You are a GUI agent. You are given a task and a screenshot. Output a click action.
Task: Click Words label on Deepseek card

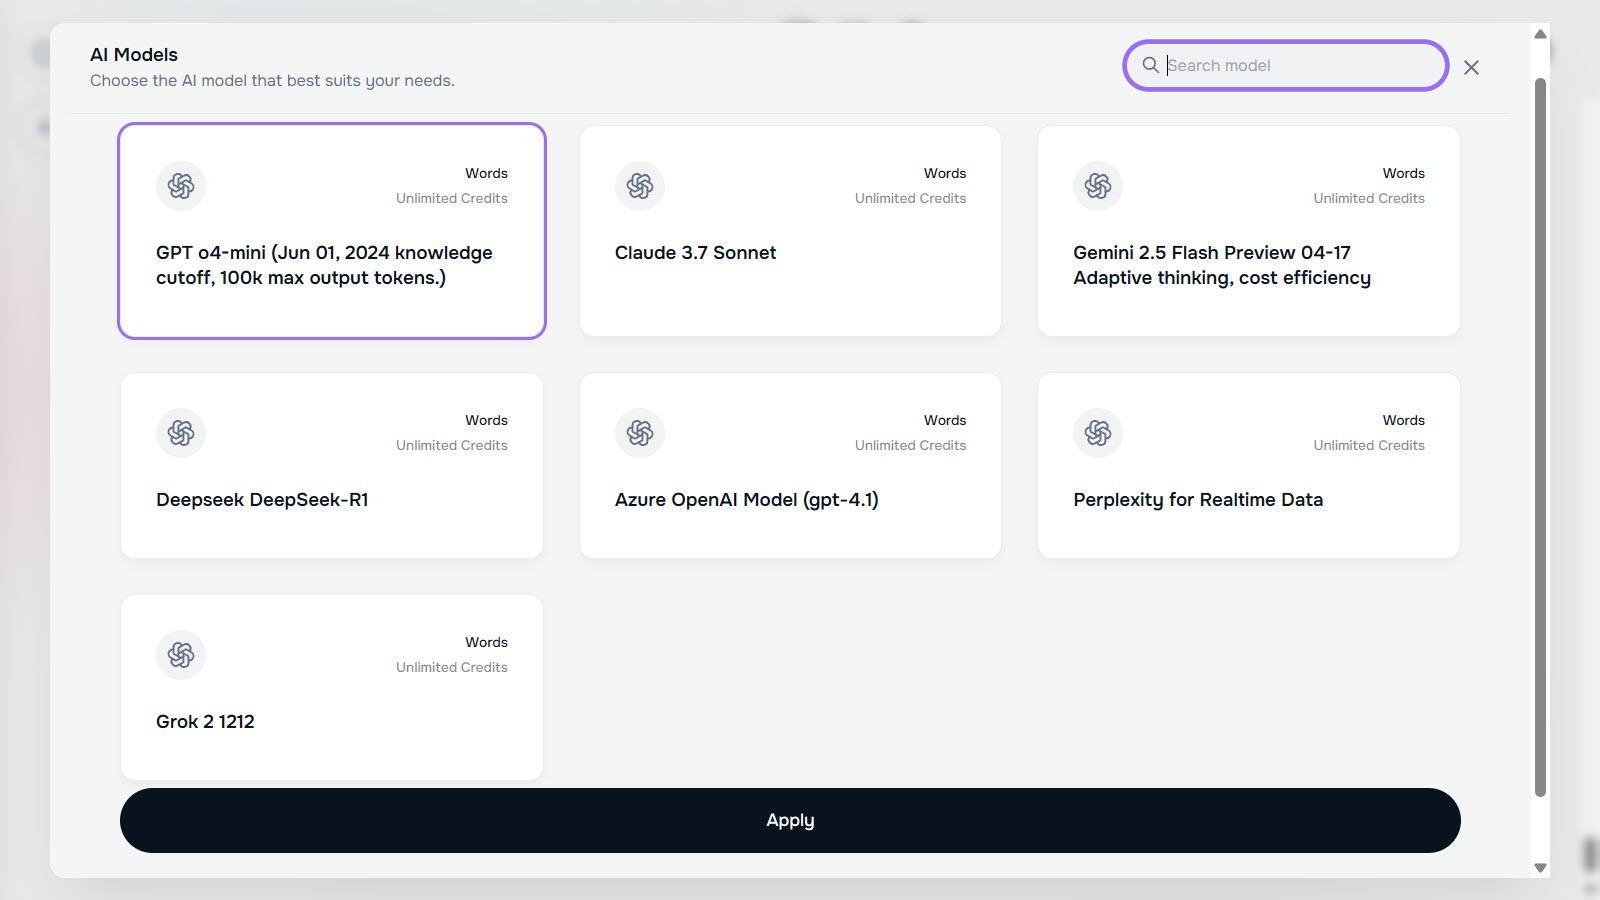coord(486,420)
